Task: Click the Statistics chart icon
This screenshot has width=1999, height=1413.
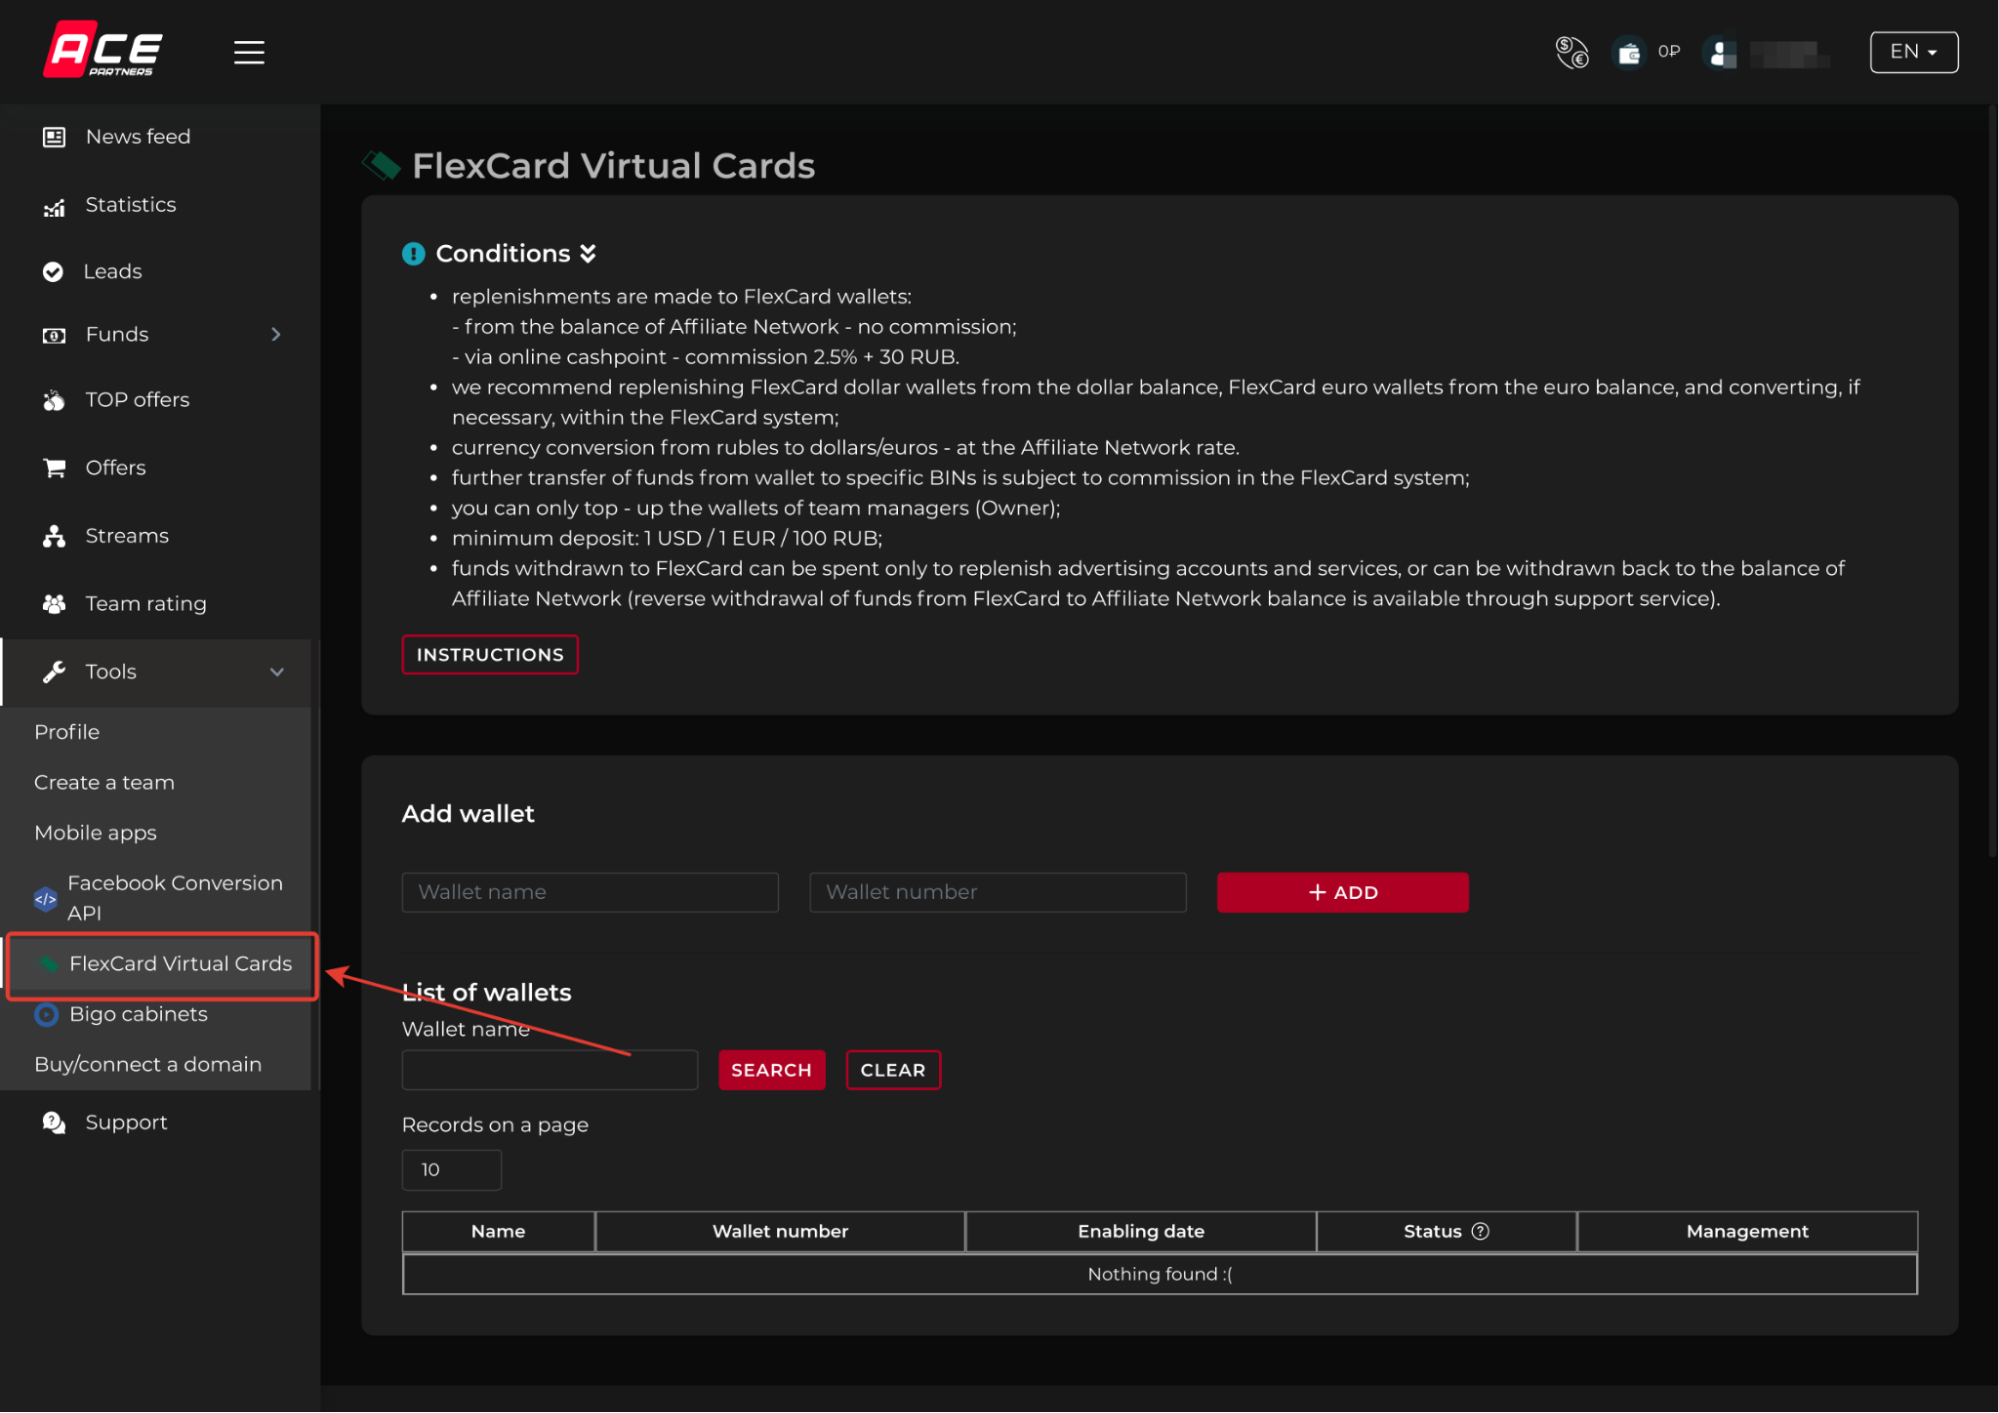Action: coord(54,206)
